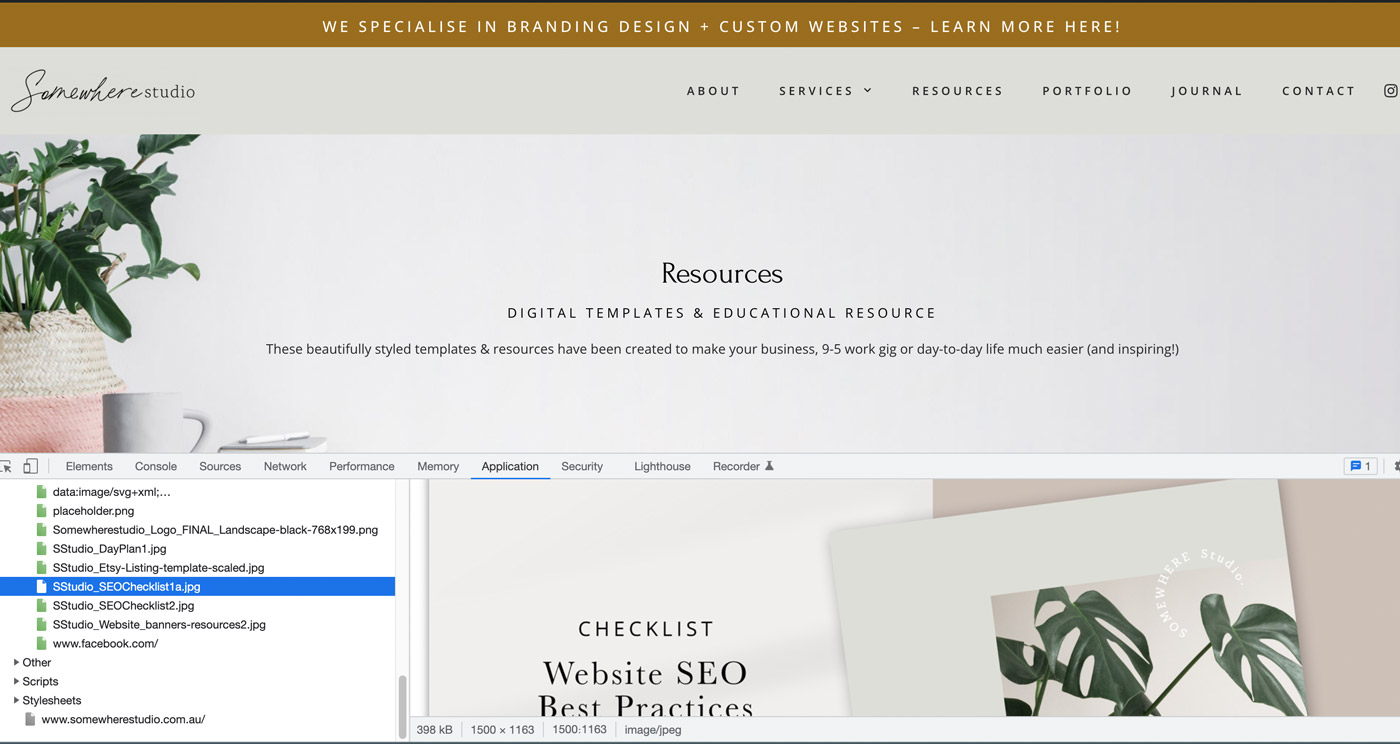Click the Recorder flask icon
1400x744 pixels.
point(769,466)
